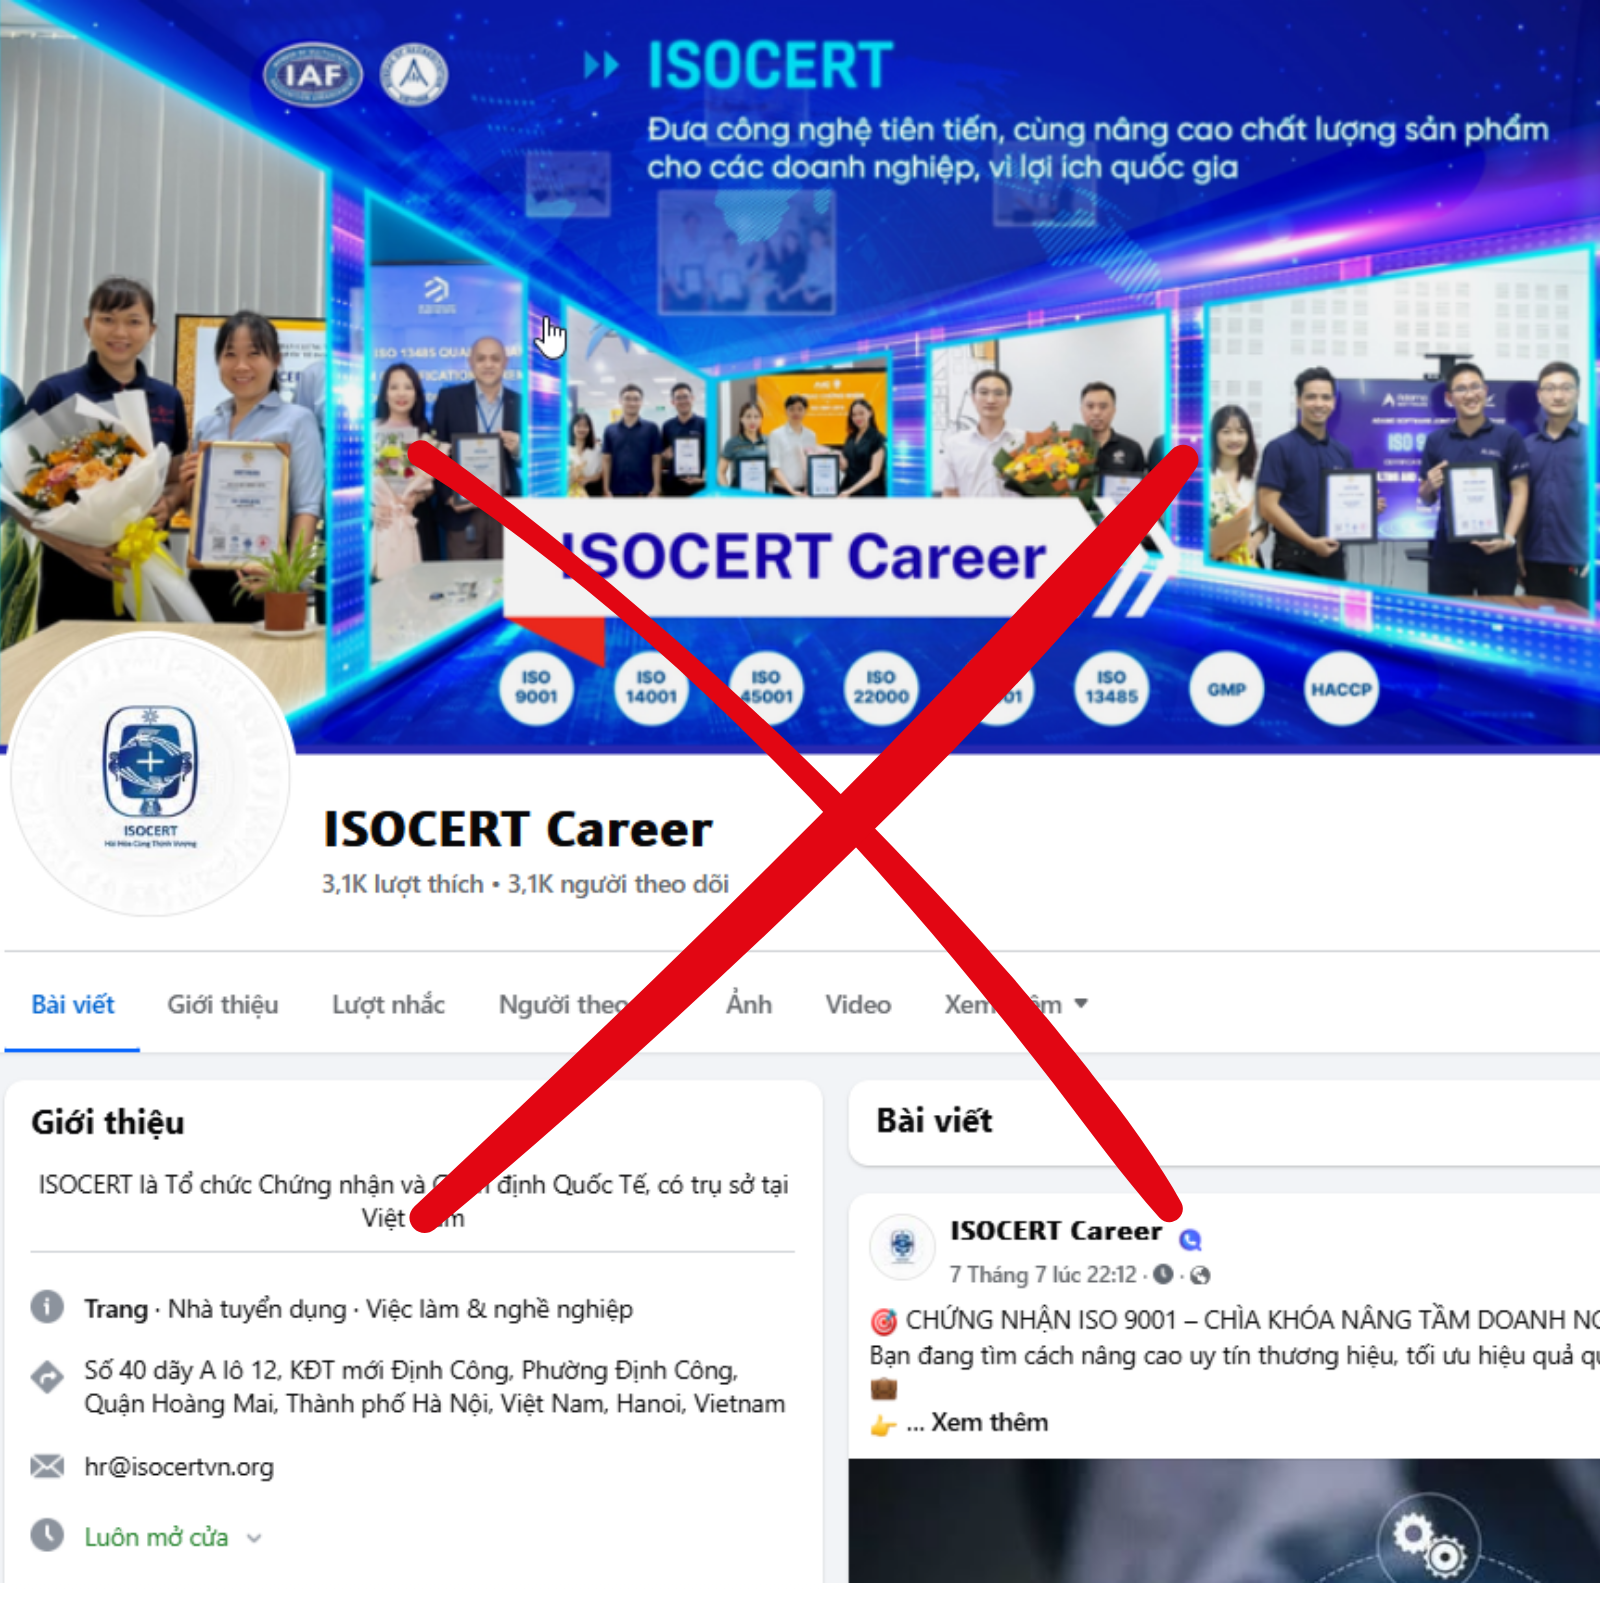Image resolution: width=1600 pixels, height=1600 pixels.
Task: Open the post image thumbnail
Action: (1224, 1520)
